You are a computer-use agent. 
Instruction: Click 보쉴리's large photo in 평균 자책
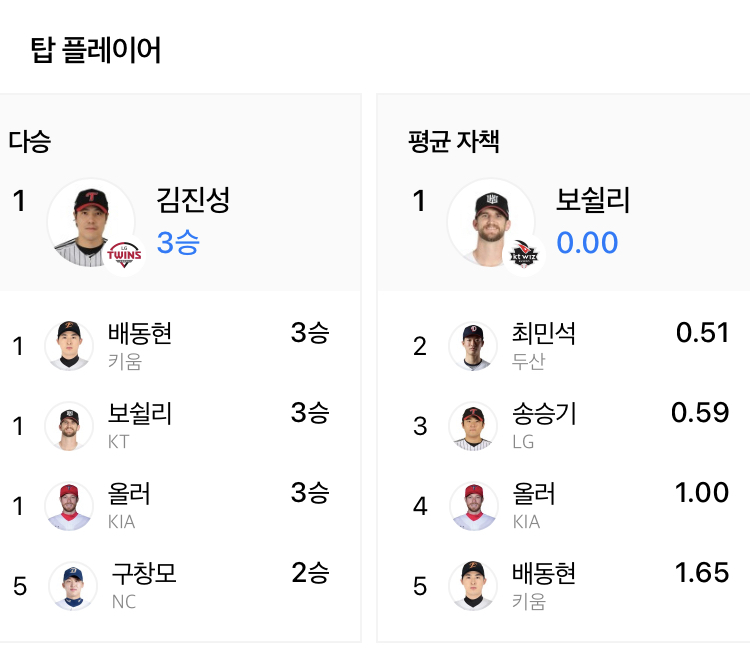click(x=490, y=222)
